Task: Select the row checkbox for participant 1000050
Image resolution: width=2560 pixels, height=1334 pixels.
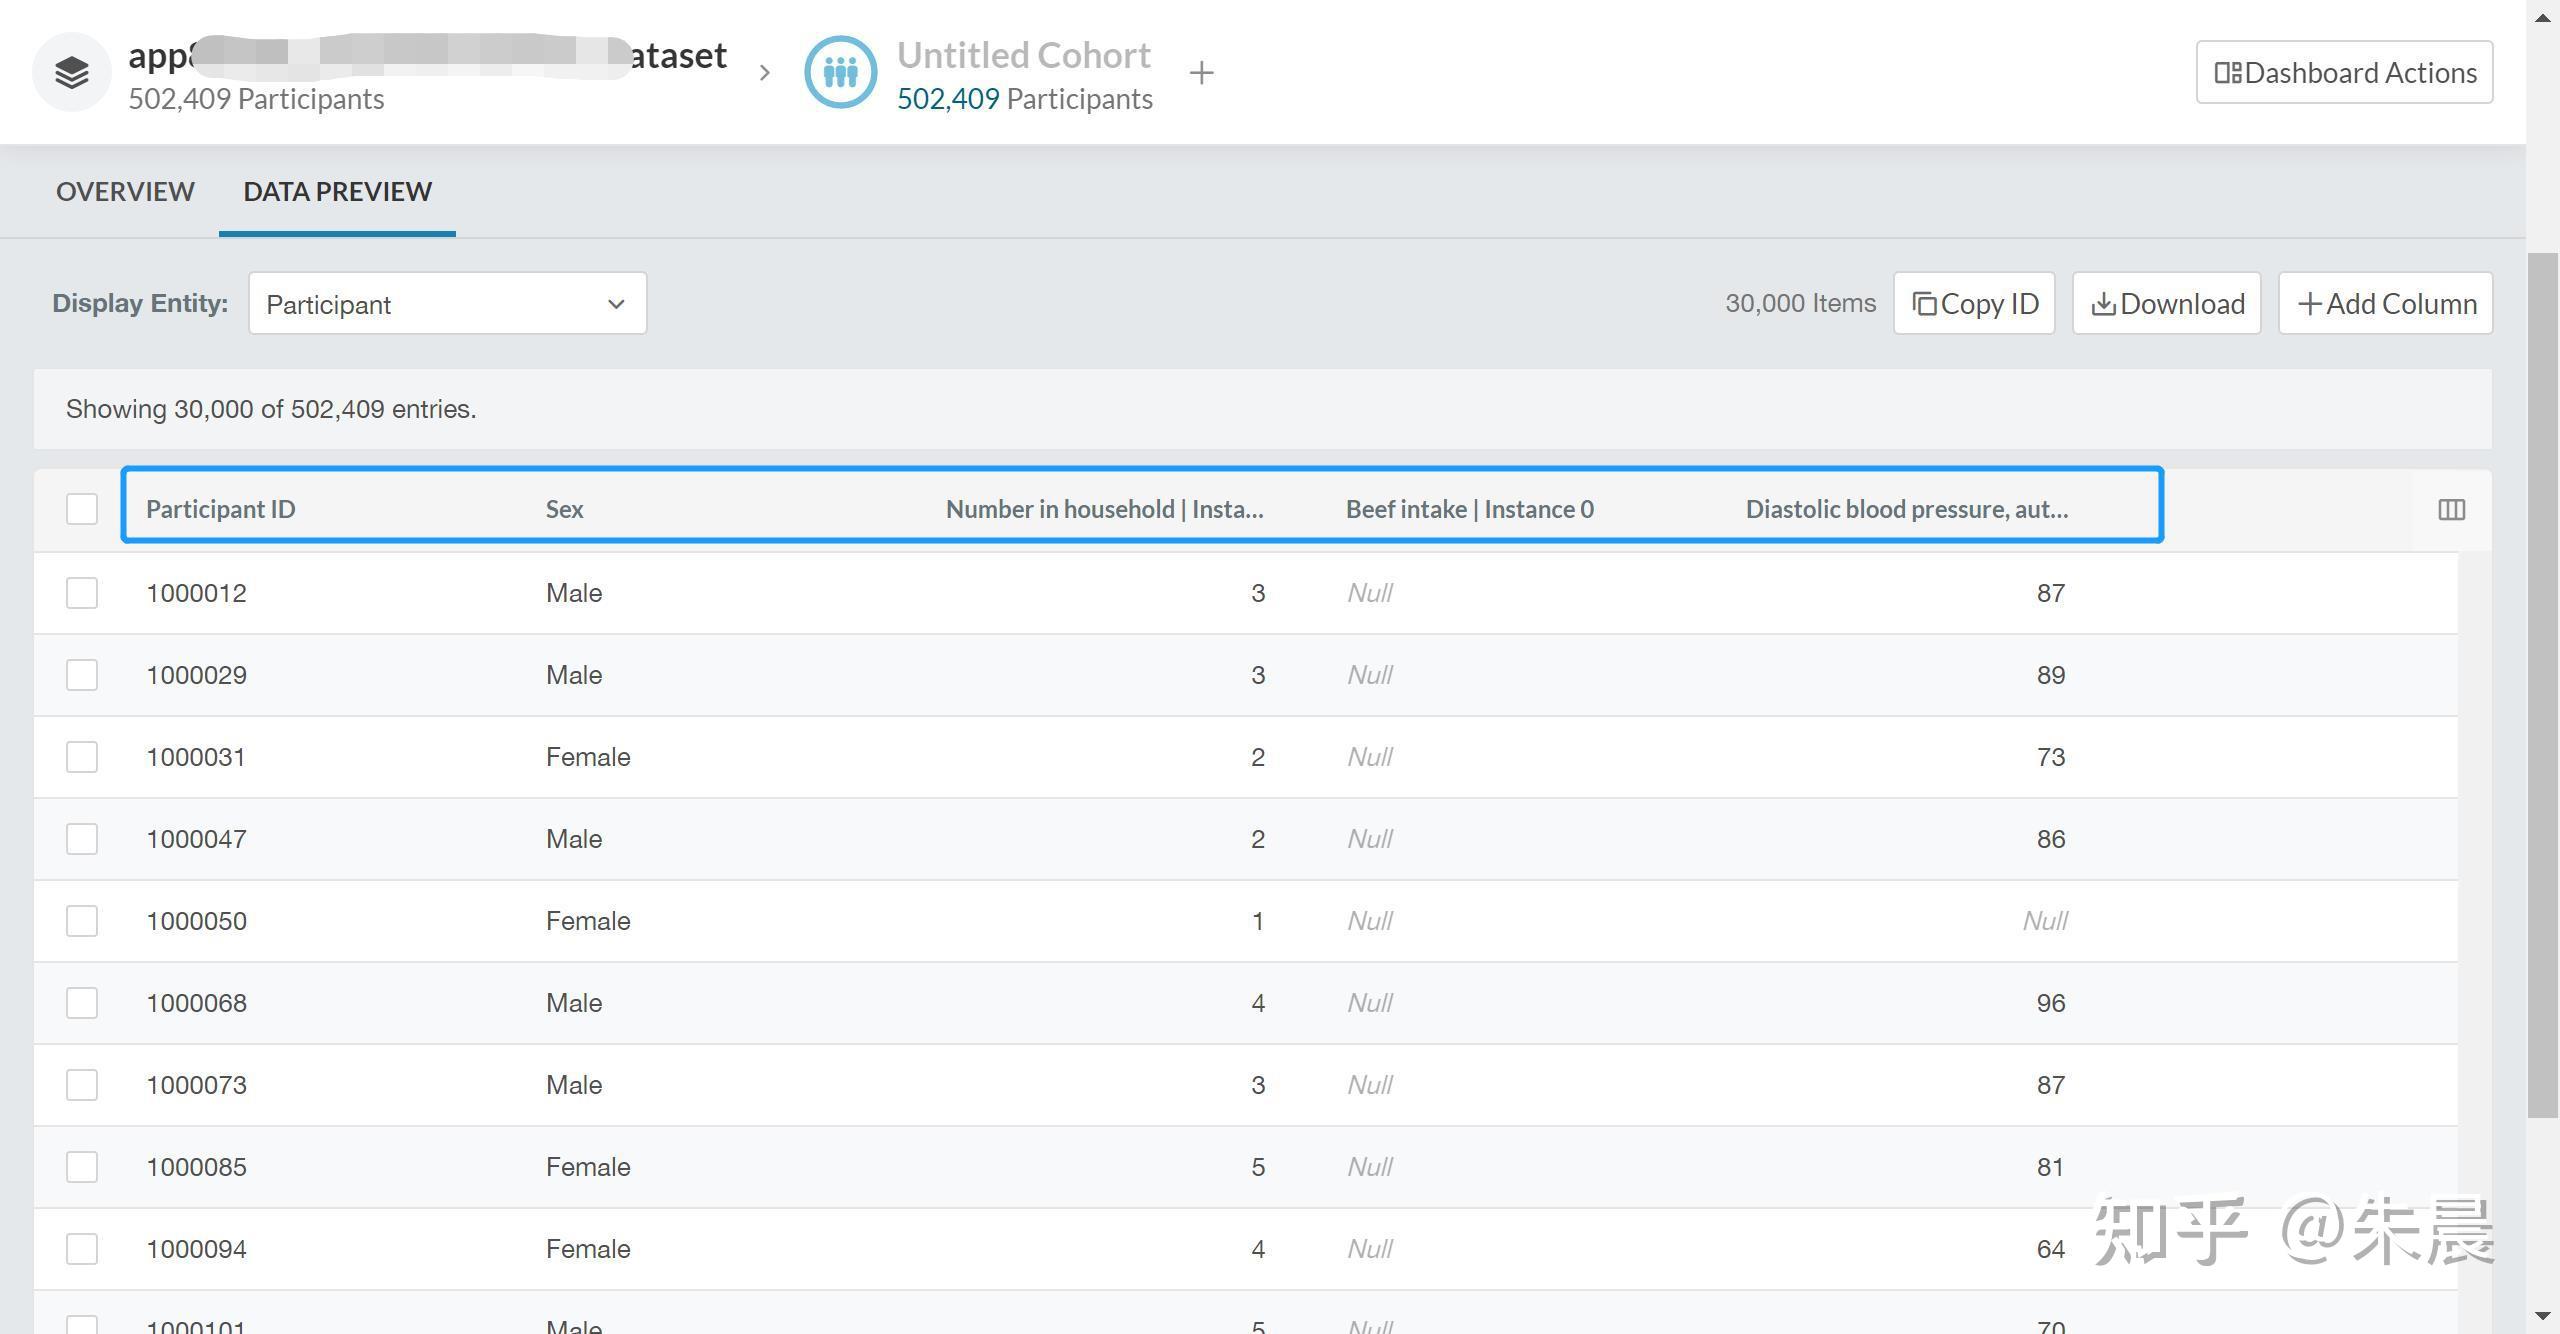Action: (82, 921)
